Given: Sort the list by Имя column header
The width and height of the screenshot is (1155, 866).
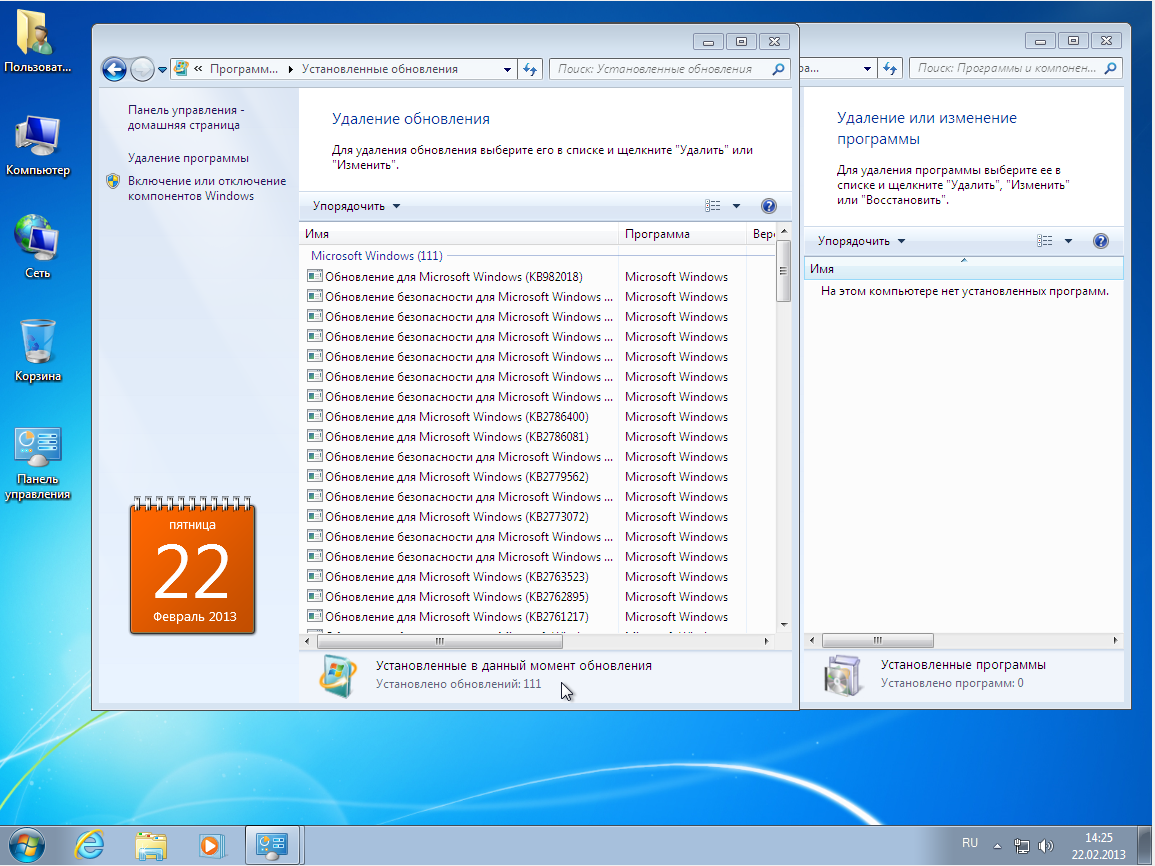Looking at the screenshot, I should point(458,234).
